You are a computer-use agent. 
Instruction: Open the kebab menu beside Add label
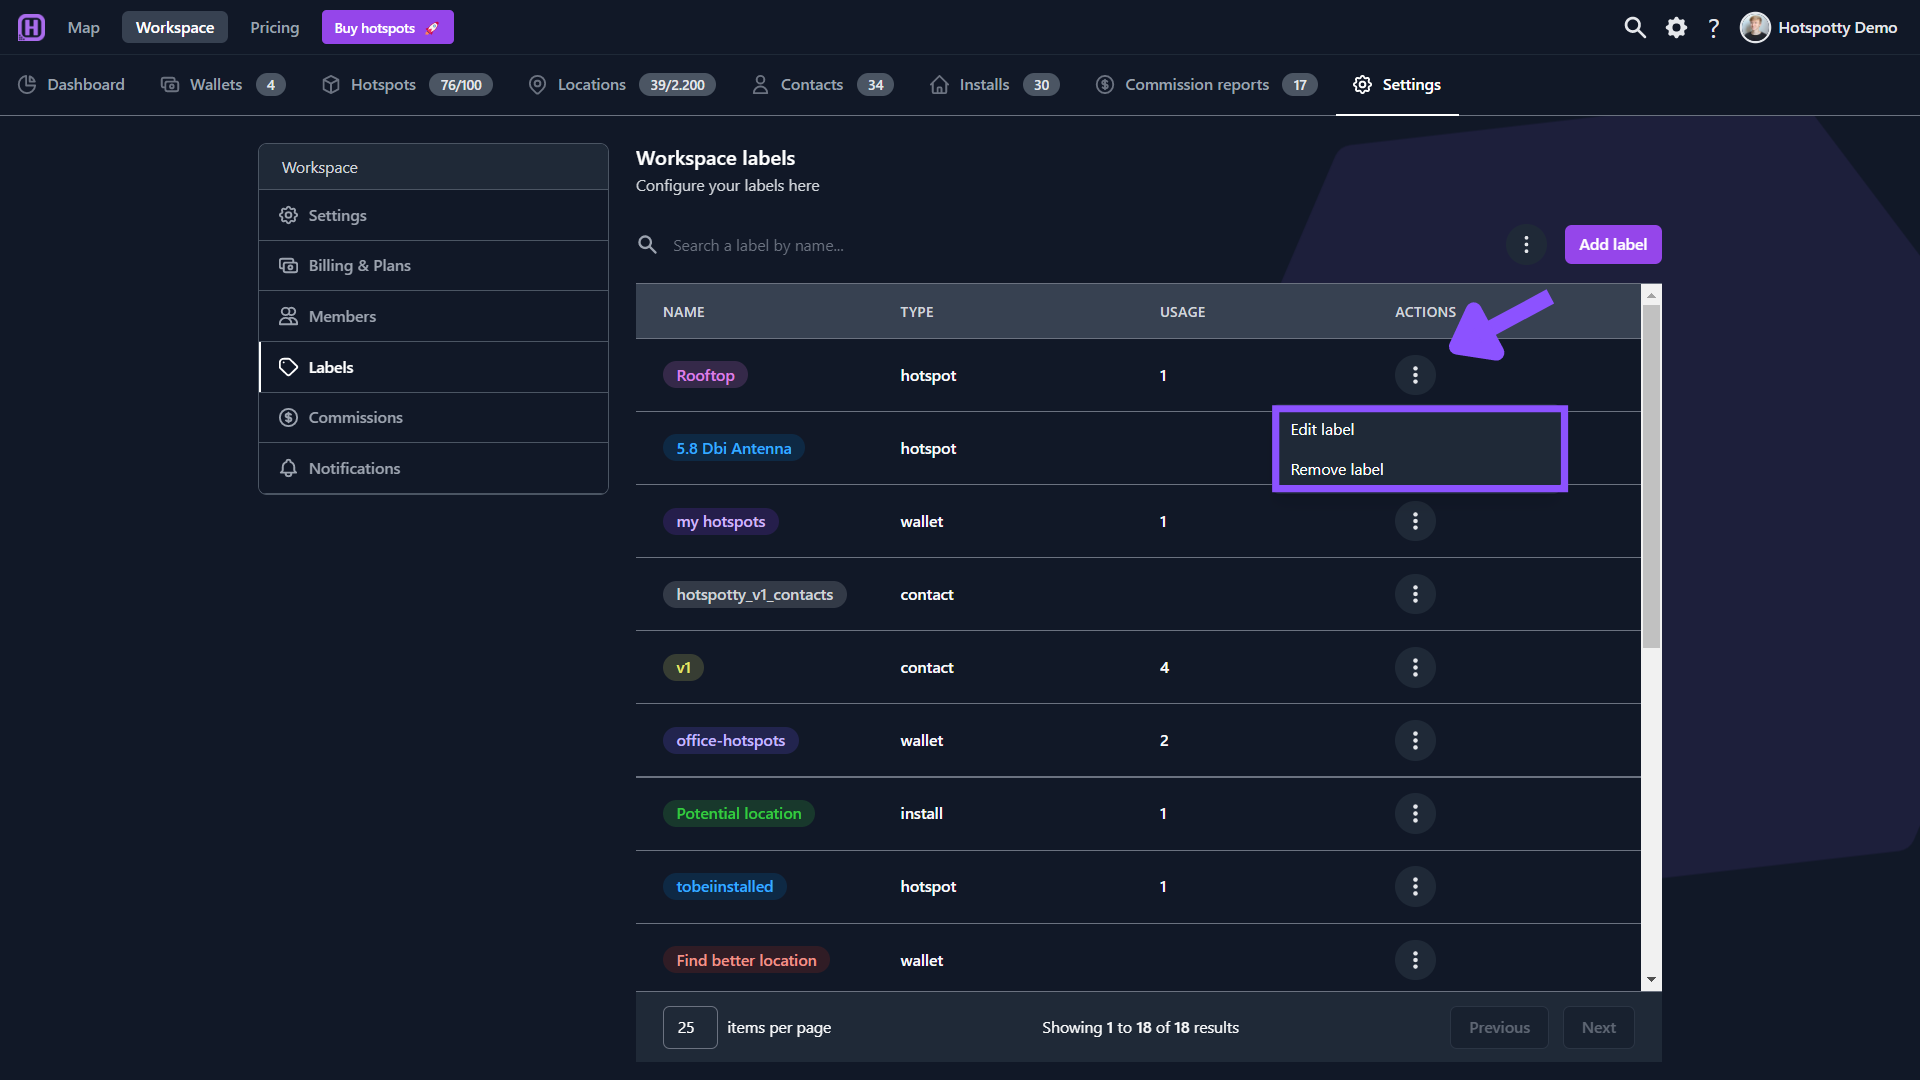(x=1526, y=245)
